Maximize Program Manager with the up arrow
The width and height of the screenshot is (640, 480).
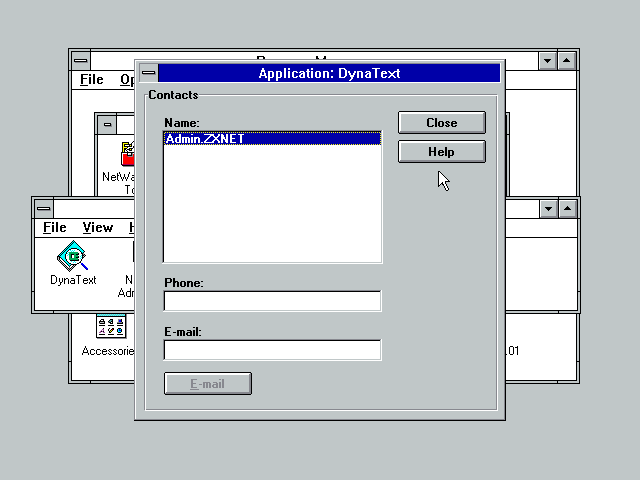click(567, 61)
